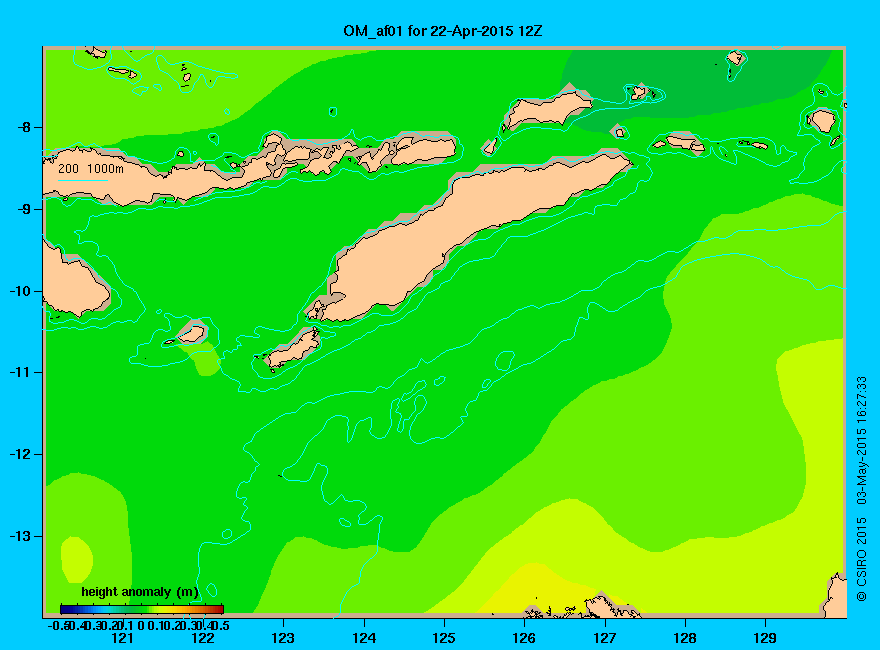
Task: Click the small island southwest of the large island
Action: (x=293, y=348)
